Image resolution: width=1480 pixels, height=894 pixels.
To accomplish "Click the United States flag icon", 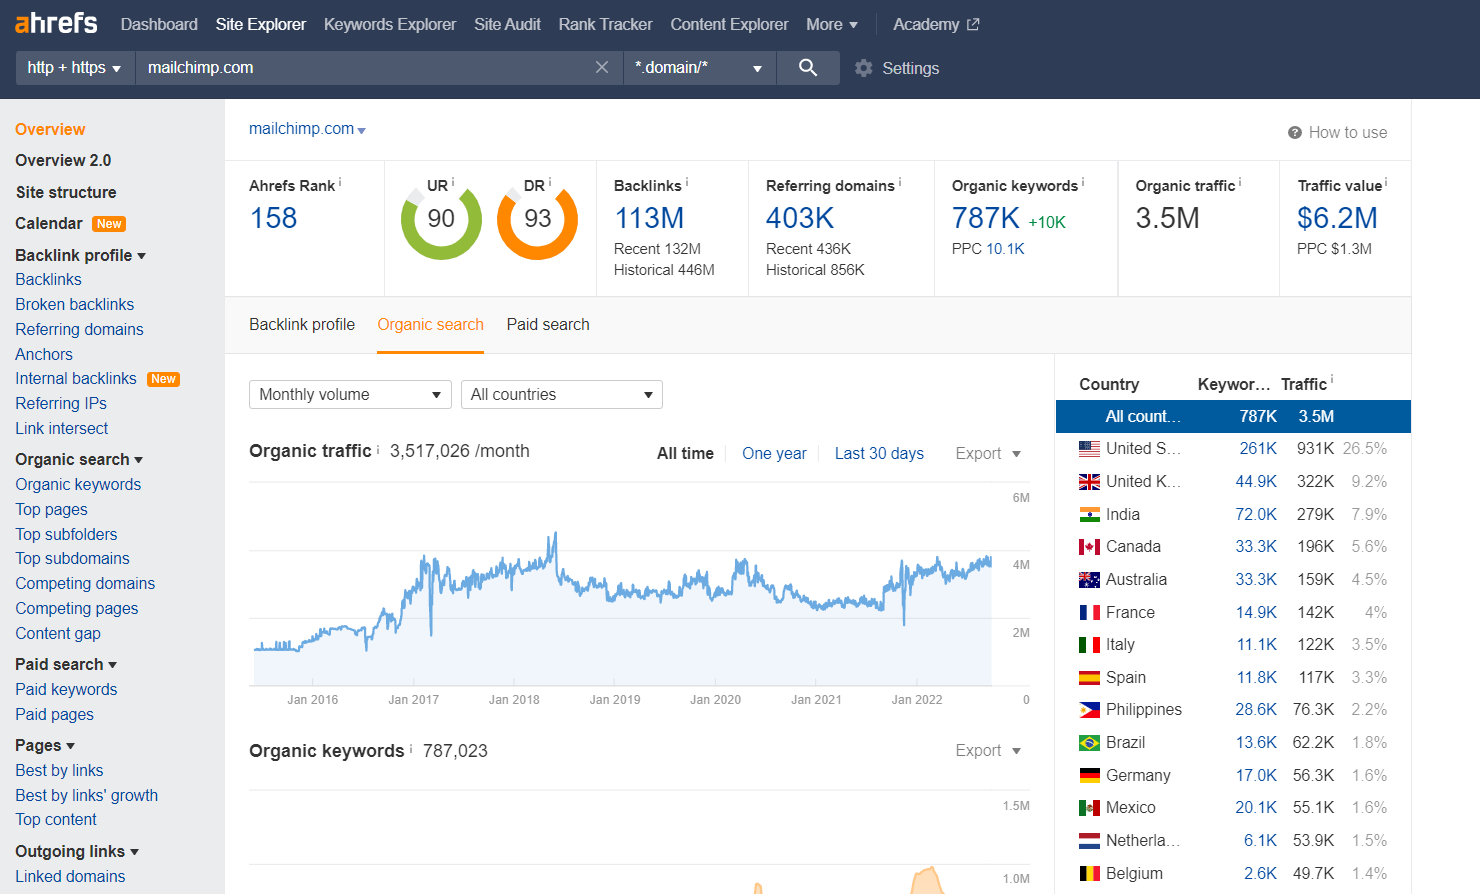I will click(x=1090, y=449).
